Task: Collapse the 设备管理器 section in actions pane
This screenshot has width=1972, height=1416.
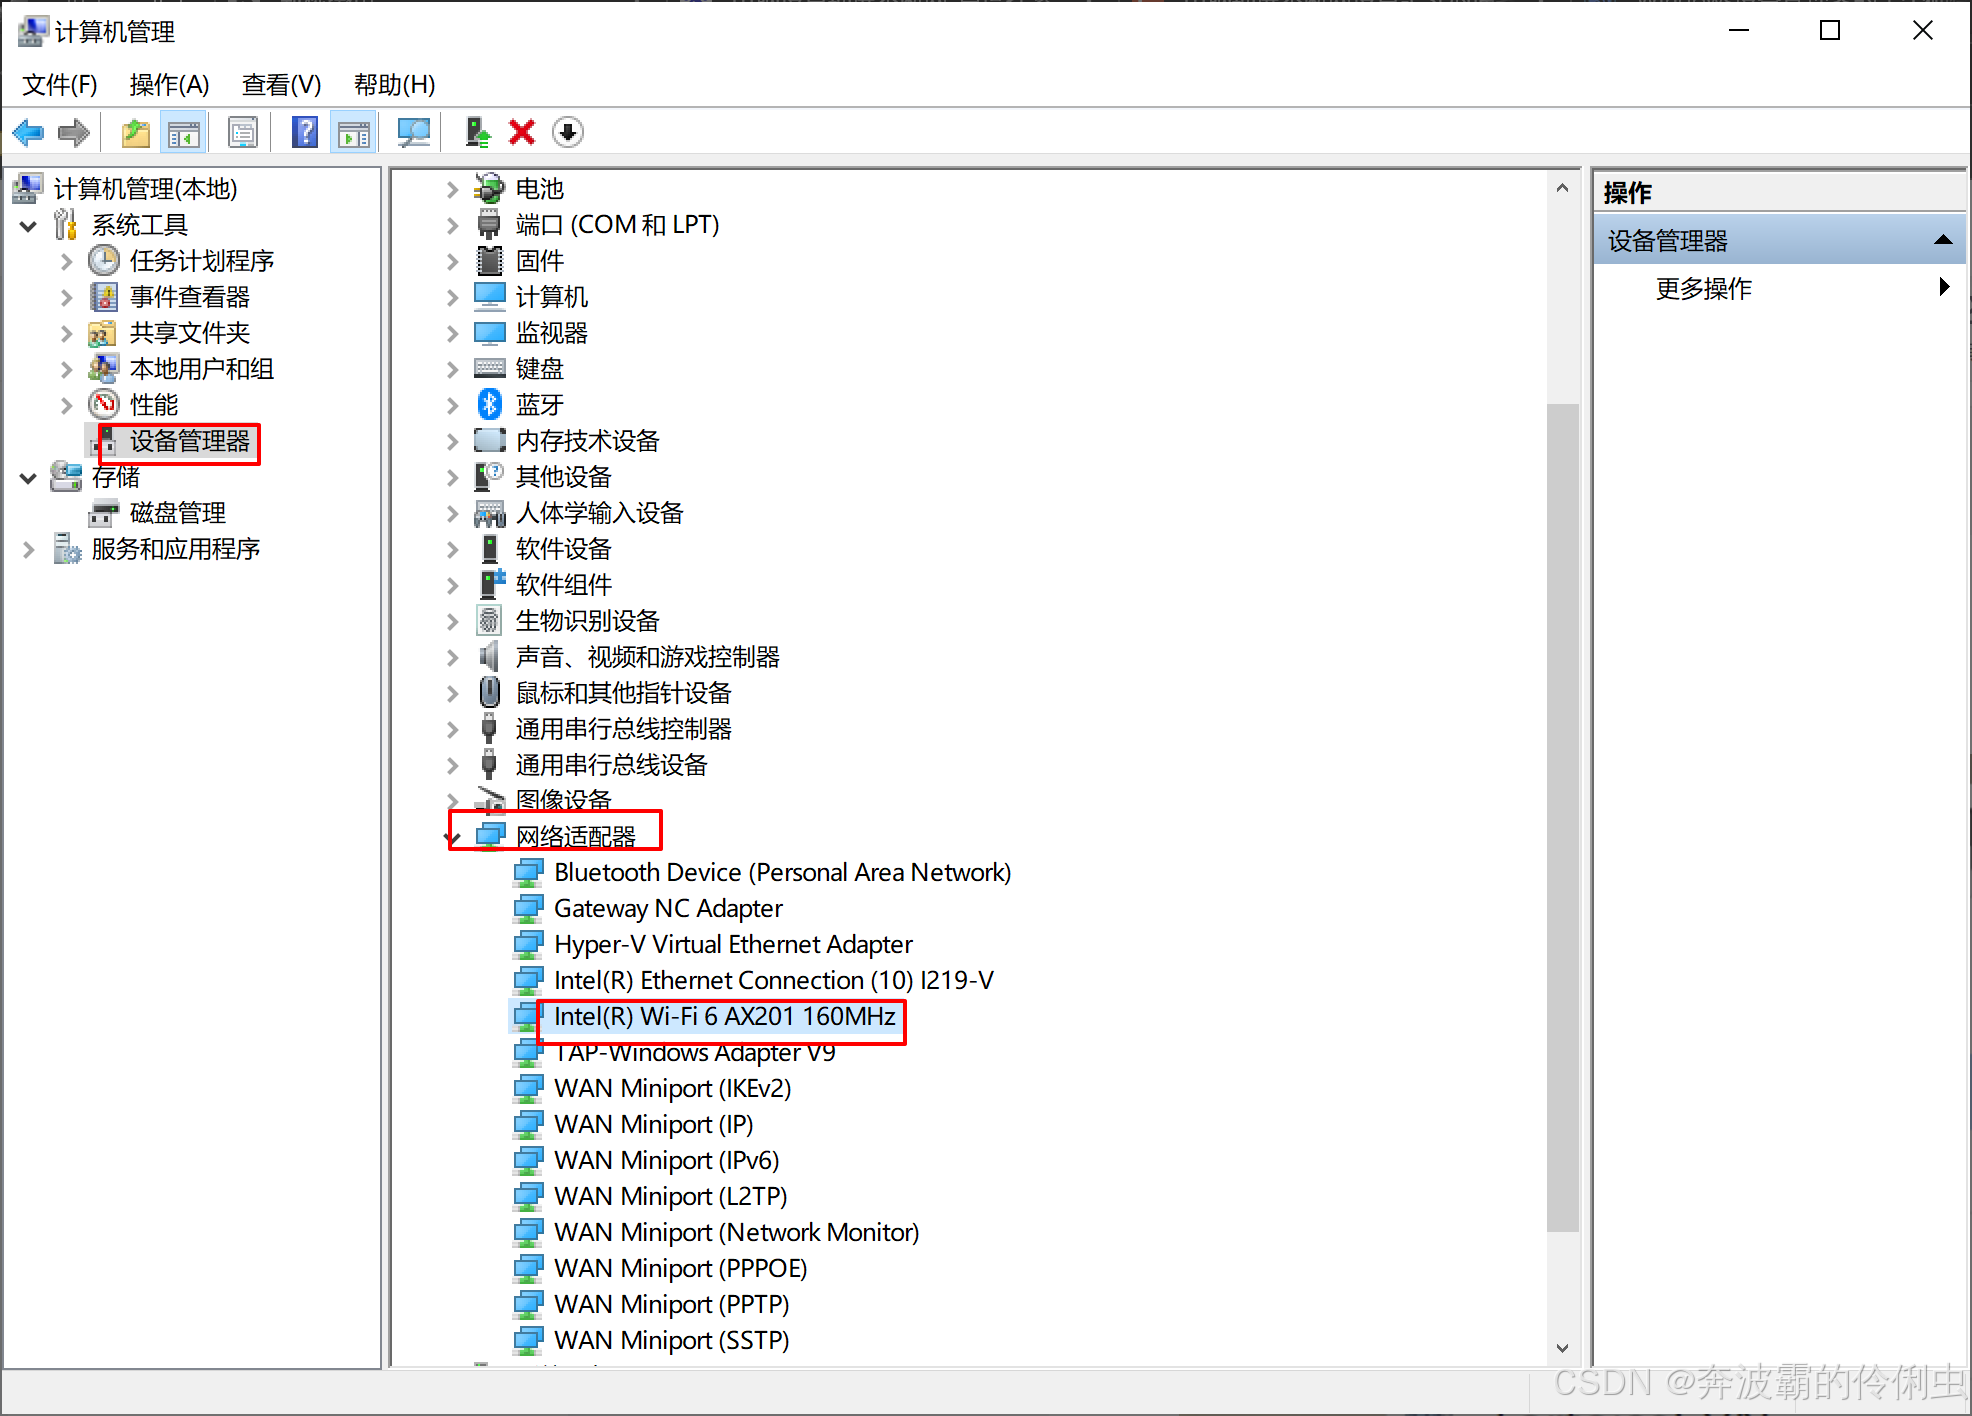Action: click(1943, 240)
